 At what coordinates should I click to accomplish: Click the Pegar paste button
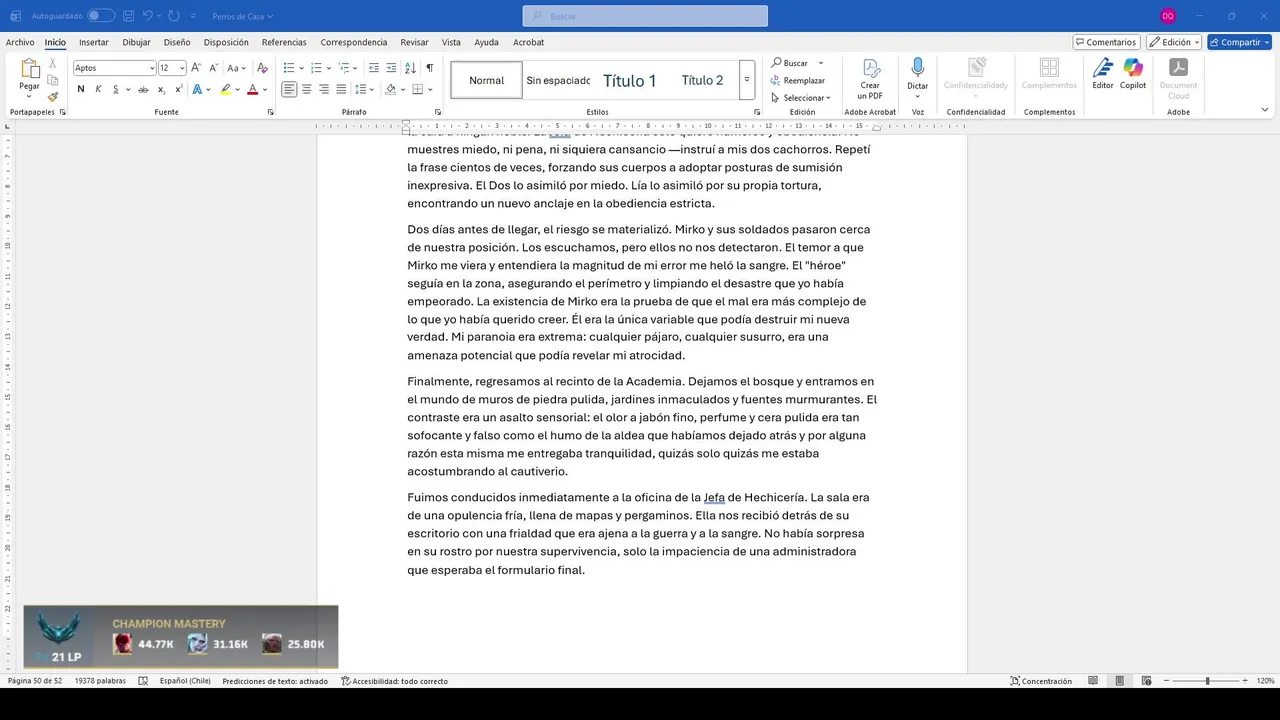[x=29, y=79]
